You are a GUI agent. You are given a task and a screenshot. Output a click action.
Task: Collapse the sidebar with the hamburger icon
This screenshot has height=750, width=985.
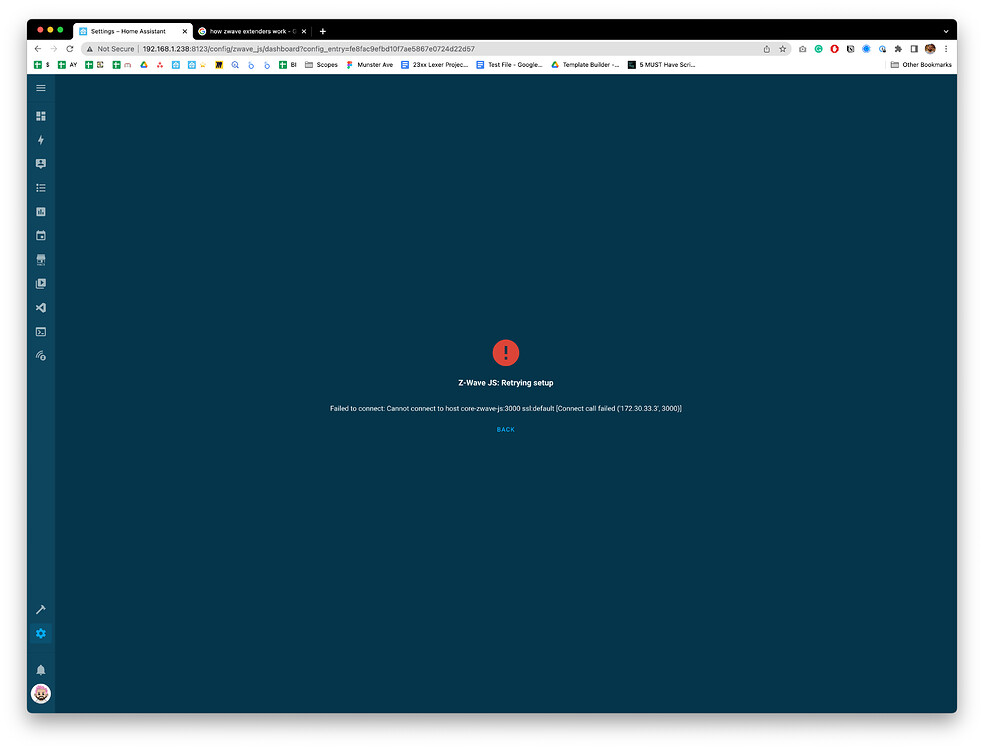(40, 87)
